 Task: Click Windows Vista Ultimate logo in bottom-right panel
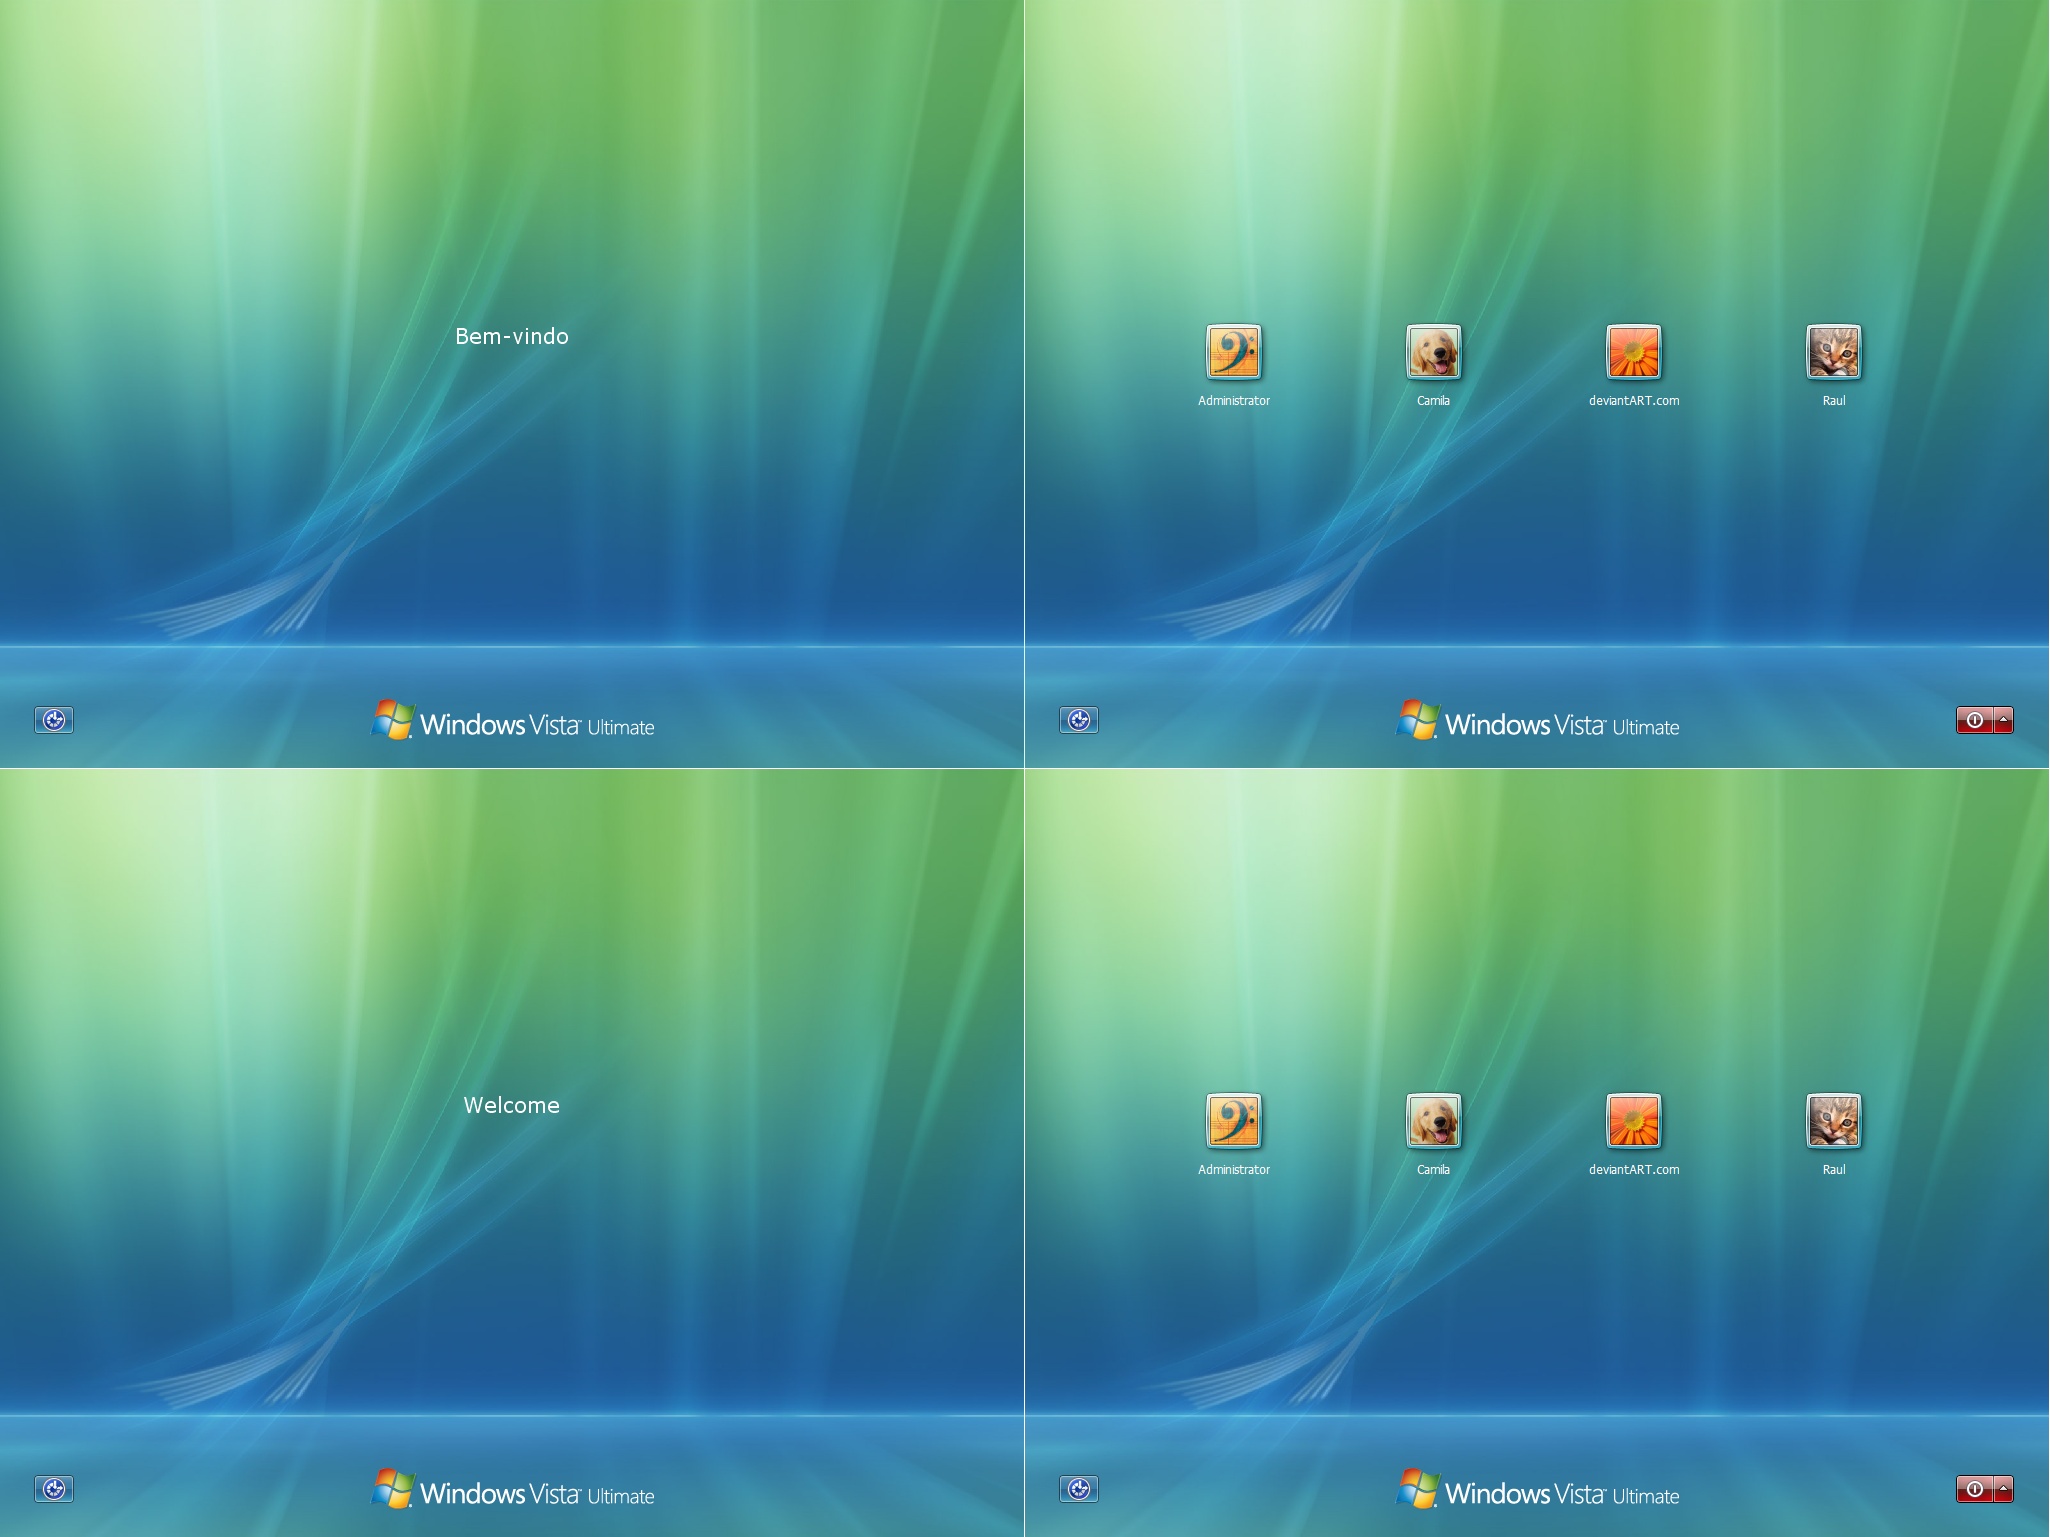pos(1538,1490)
